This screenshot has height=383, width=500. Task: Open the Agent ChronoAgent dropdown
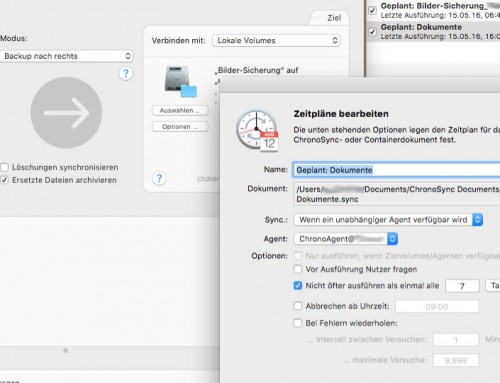click(x=346, y=239)
